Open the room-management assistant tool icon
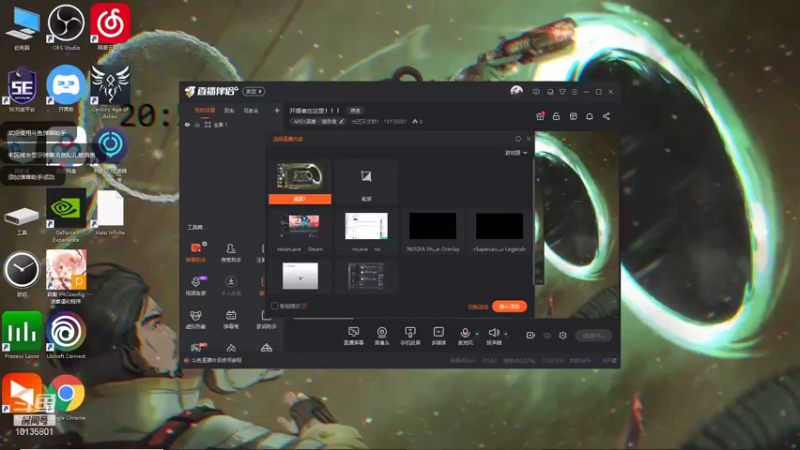The width and height of the screenshot is (800, 450). coord(231,252)
